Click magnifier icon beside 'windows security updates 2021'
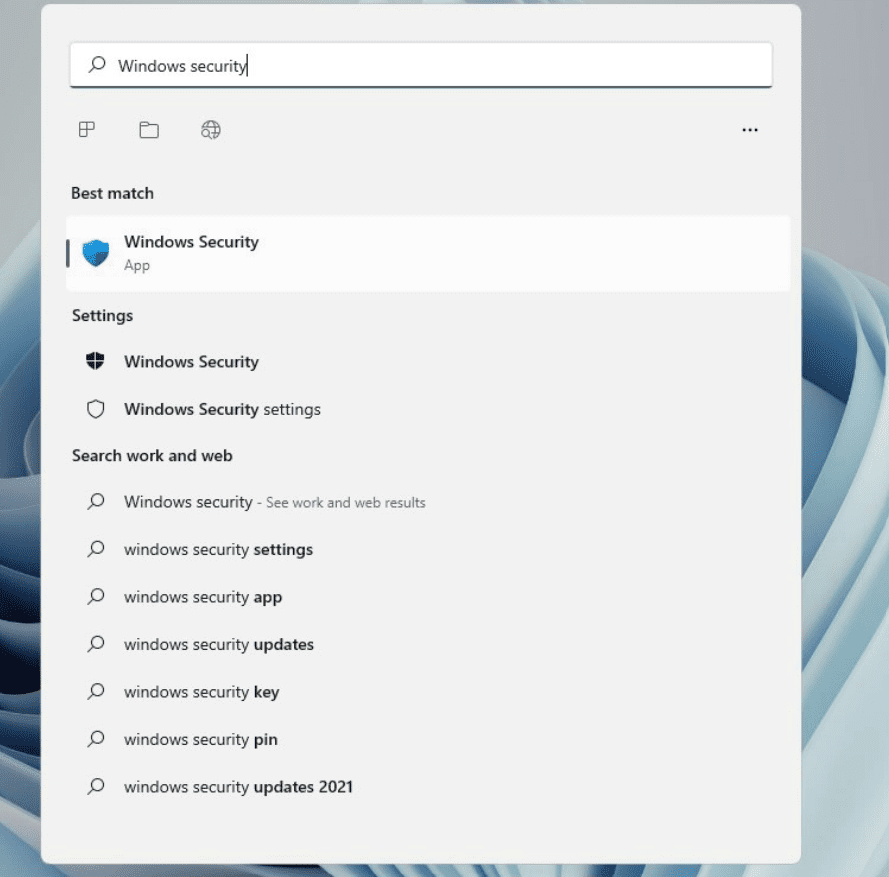The width and height of the screenshot is (889, 877). click(x=96, y=786)
